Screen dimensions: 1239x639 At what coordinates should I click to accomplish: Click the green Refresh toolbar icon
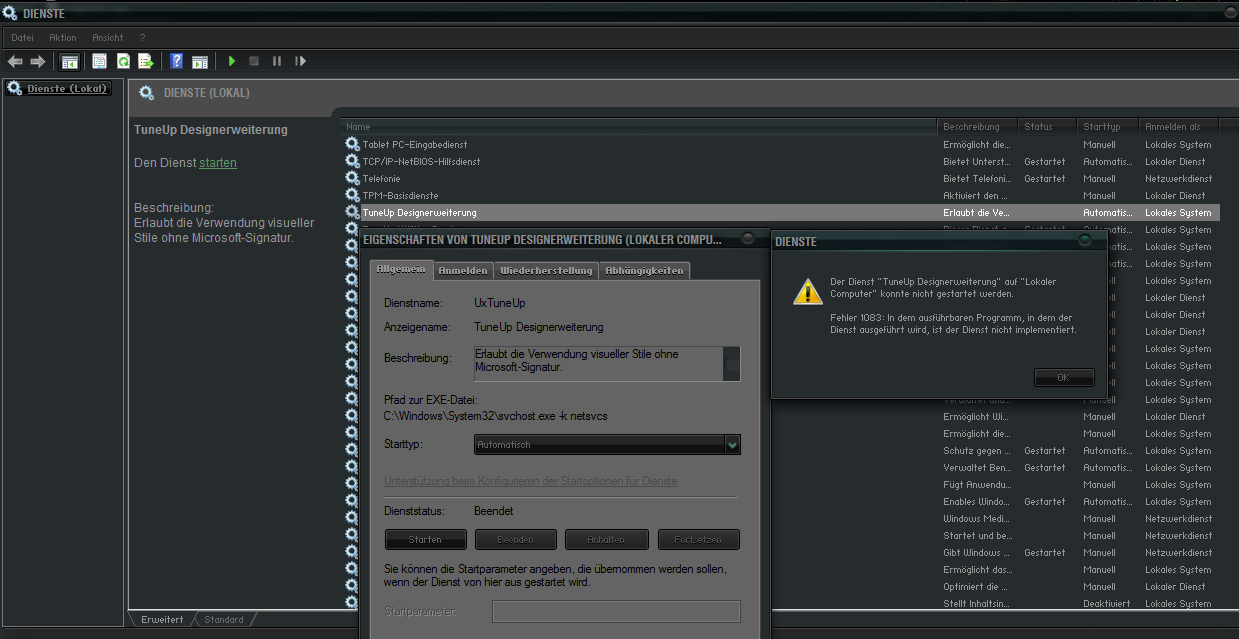point(123,61)
